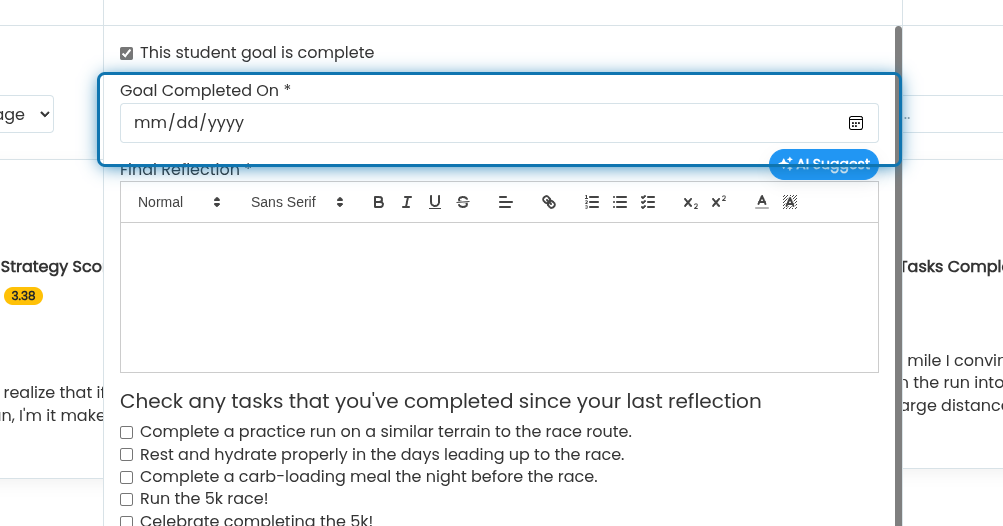Open the text alignment dropdown
This screenshot has width=1003, height=526.
click(505, 202)
